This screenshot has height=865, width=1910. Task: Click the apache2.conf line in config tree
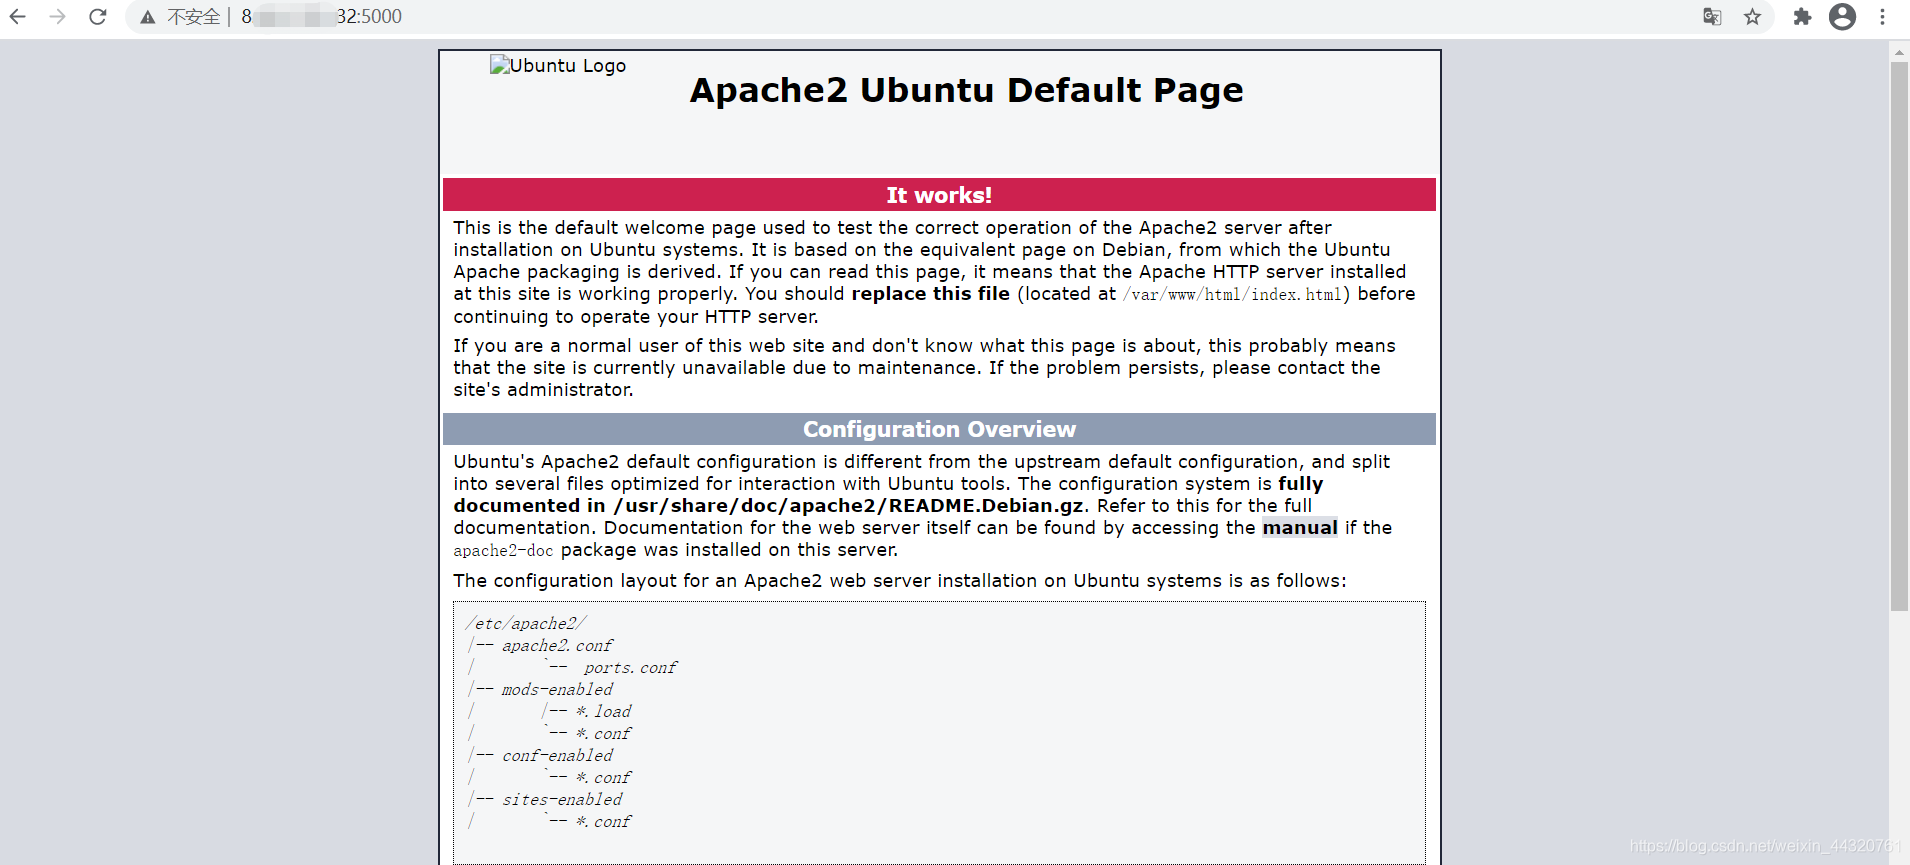point(557,646)
